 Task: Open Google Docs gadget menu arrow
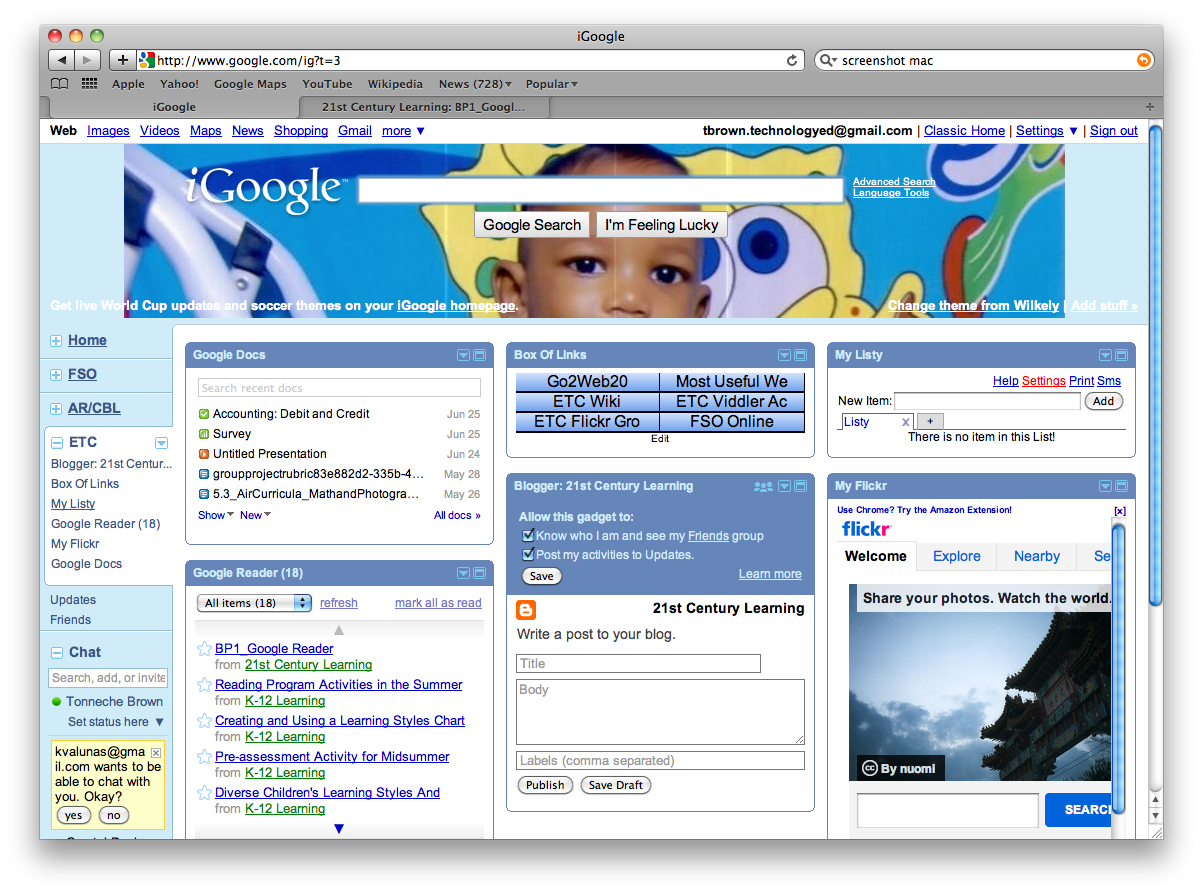[463, 355]
